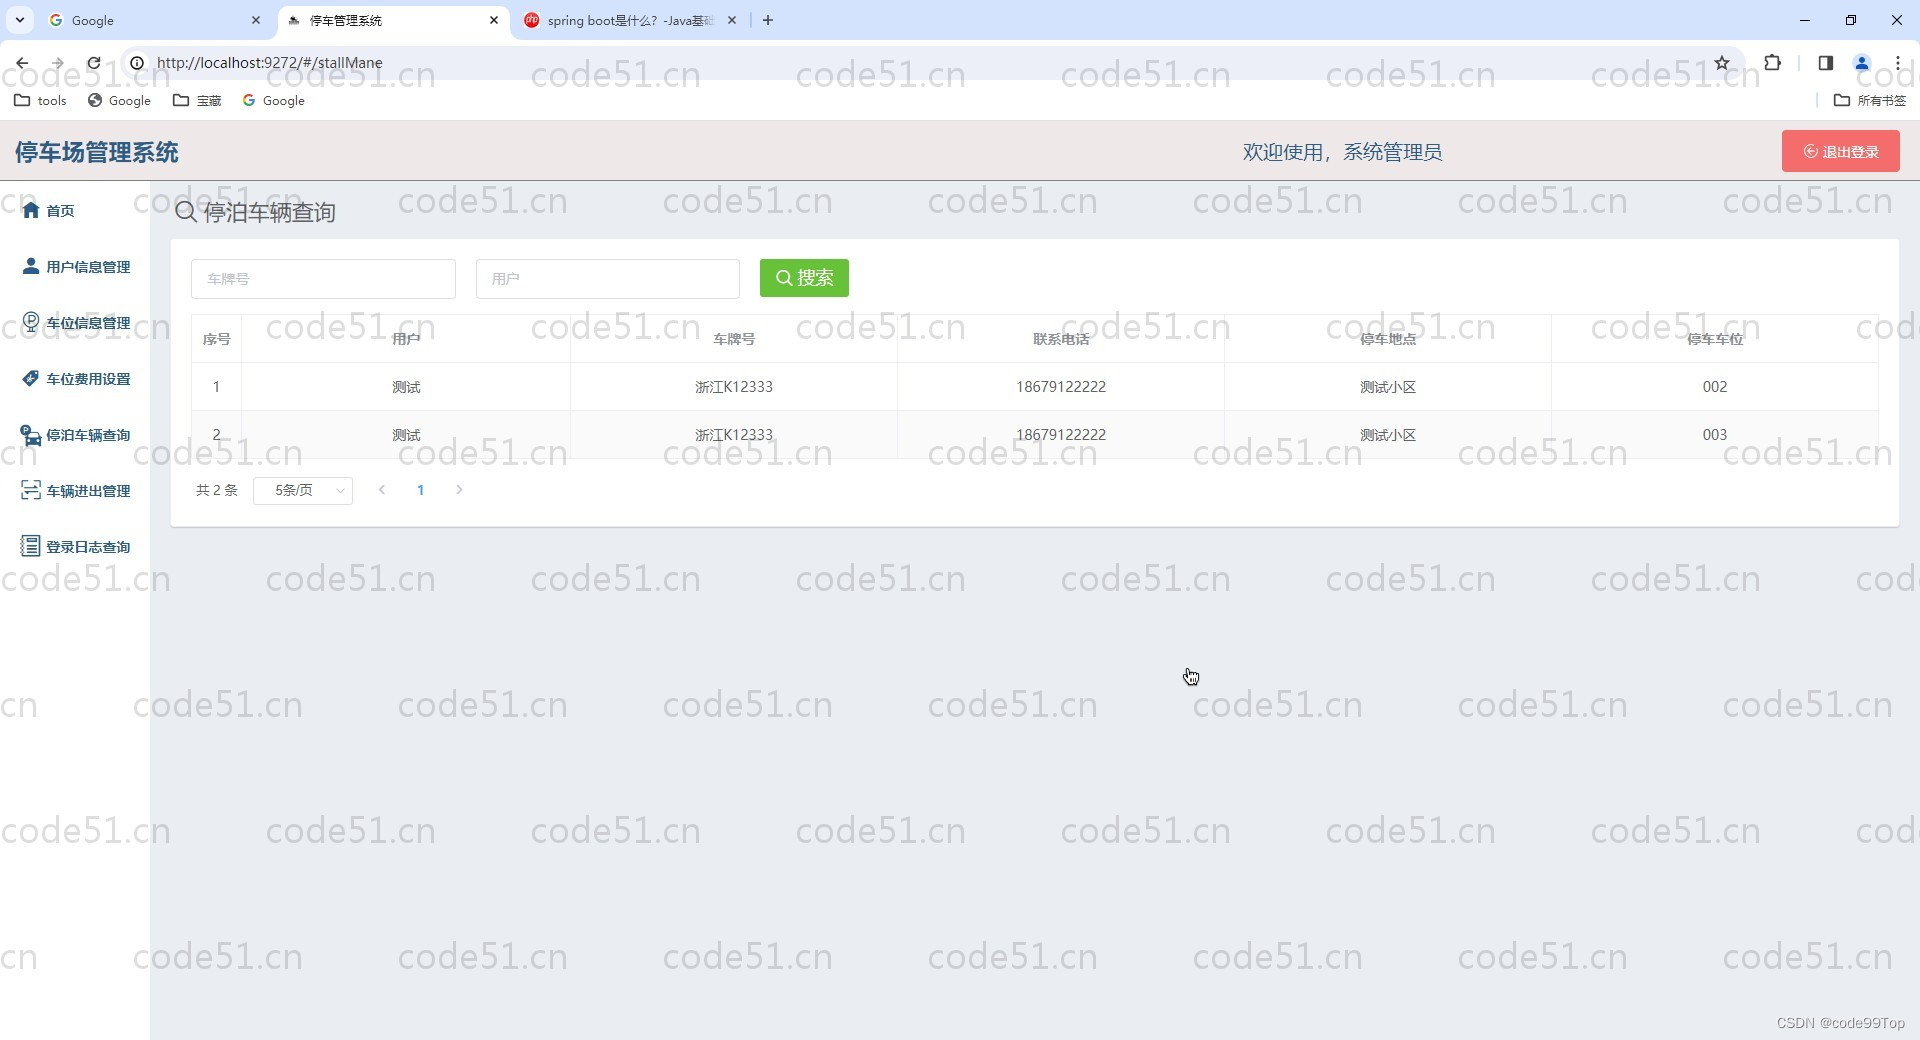Click the 欢迎使用，系统管理员 greeting

pos(1342,152)
